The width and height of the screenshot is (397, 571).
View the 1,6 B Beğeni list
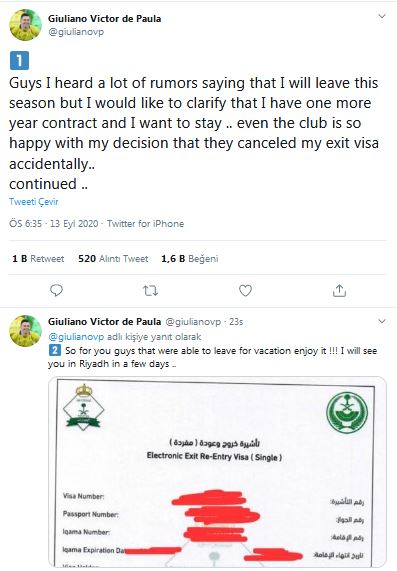pyautogui.click(x=190, y=259)
